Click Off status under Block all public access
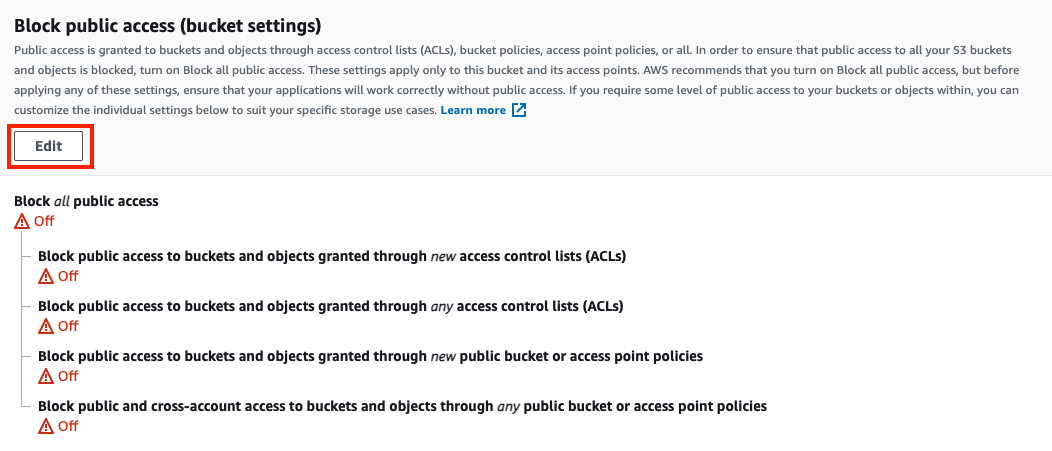The image size is (1052, 451). pyautogui.click(x=44, y=221)
